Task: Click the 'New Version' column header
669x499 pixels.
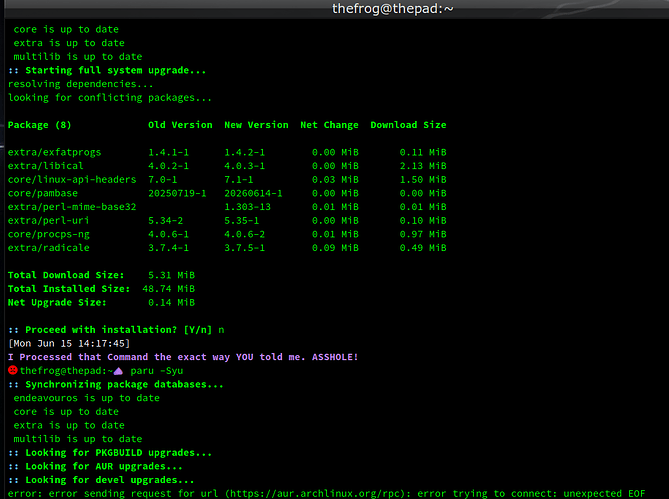Action: [256, 125]
